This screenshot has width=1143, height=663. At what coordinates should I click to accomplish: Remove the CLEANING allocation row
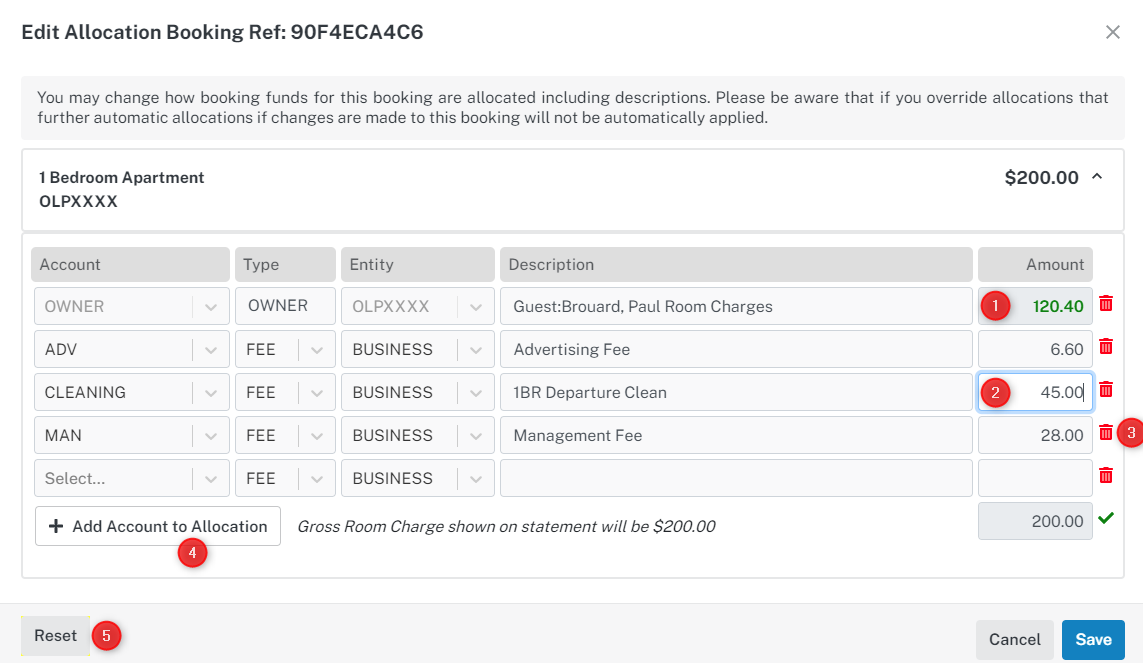coord(1106,390)
